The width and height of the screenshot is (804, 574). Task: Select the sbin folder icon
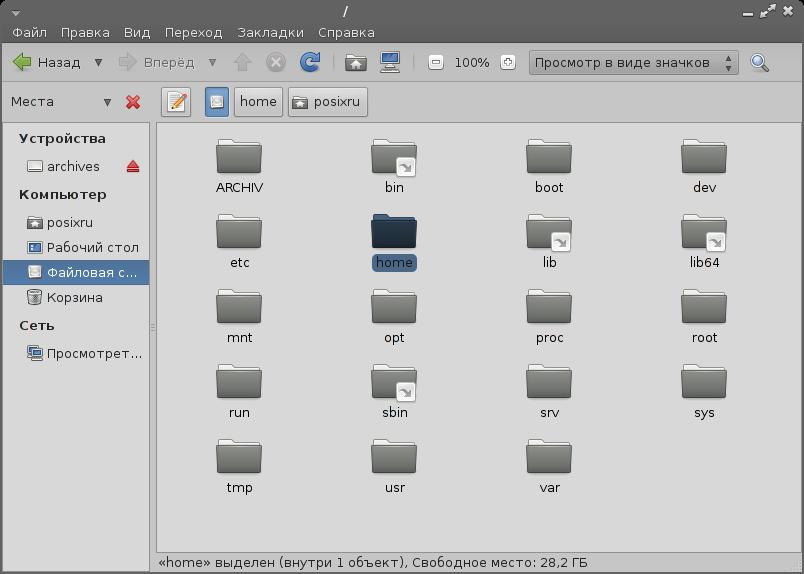tap(394, 381)
